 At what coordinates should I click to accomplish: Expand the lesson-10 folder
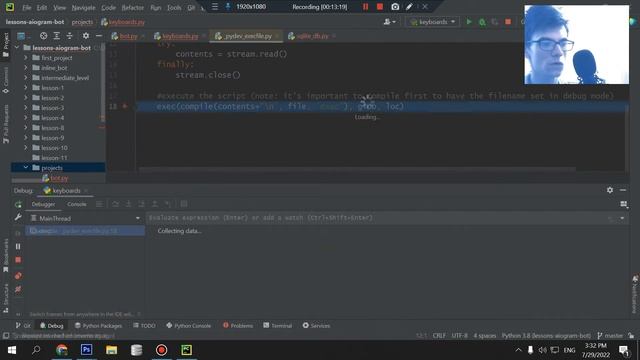click(x=26, y=148)
